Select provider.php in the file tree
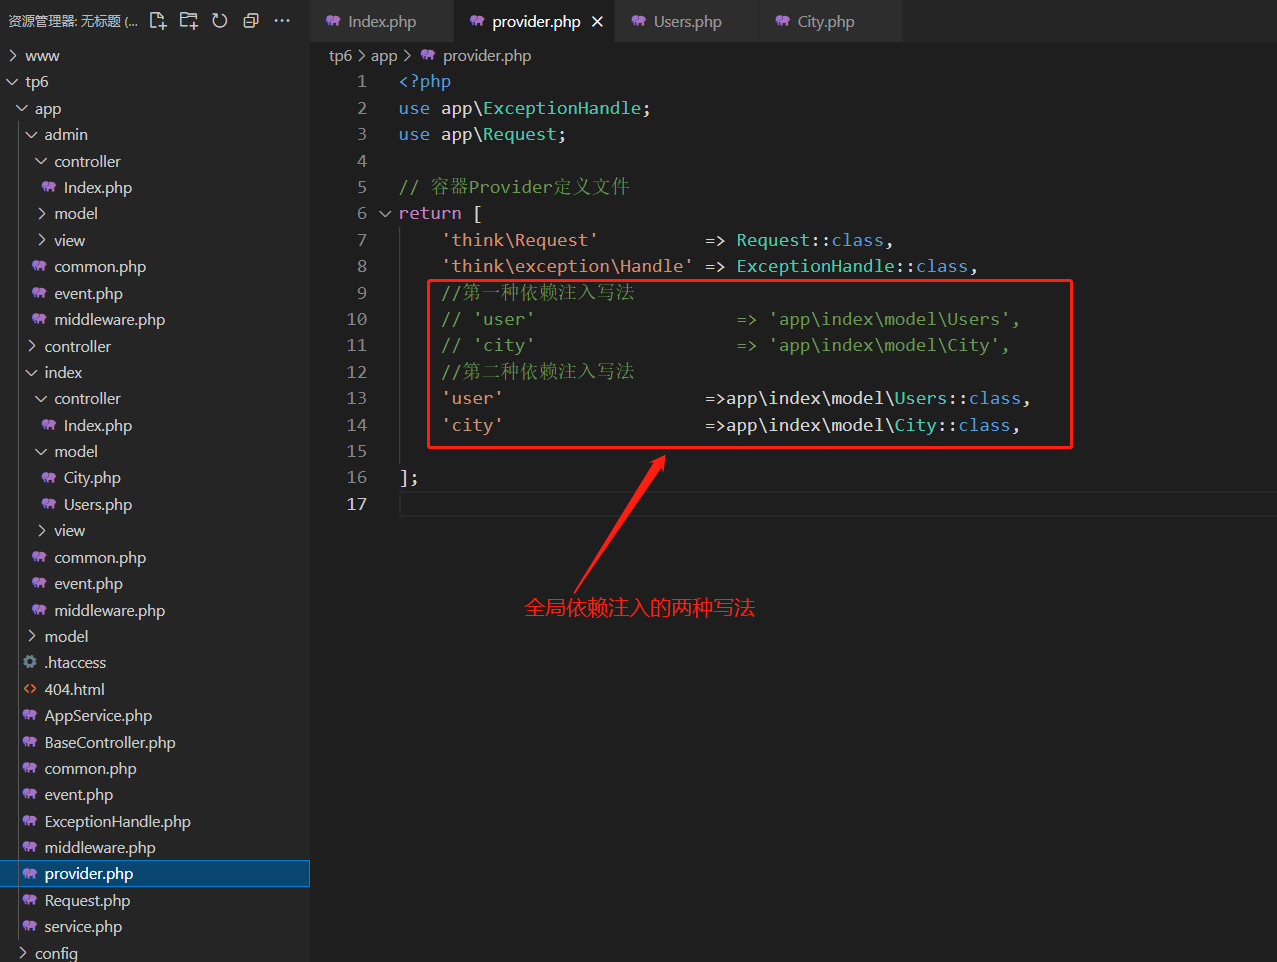This screenshot has height=962, width=1277. tap(154, 874)
